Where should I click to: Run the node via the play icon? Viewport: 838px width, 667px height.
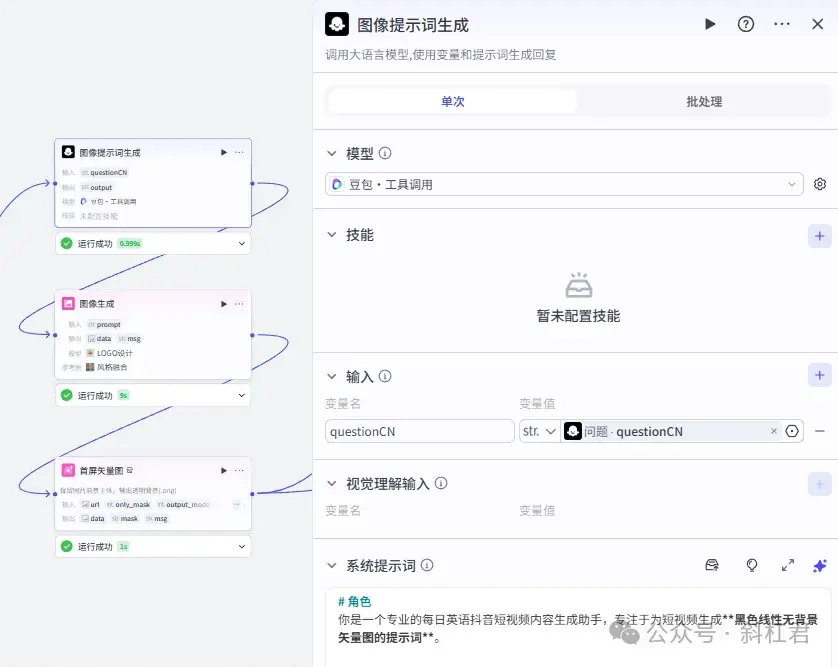point(710,24)
